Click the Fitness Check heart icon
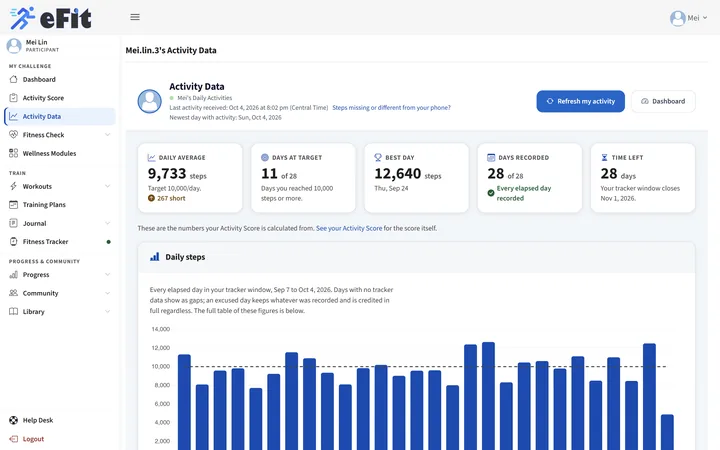This screenshot has width=720, height=450. tap(13, 135)
